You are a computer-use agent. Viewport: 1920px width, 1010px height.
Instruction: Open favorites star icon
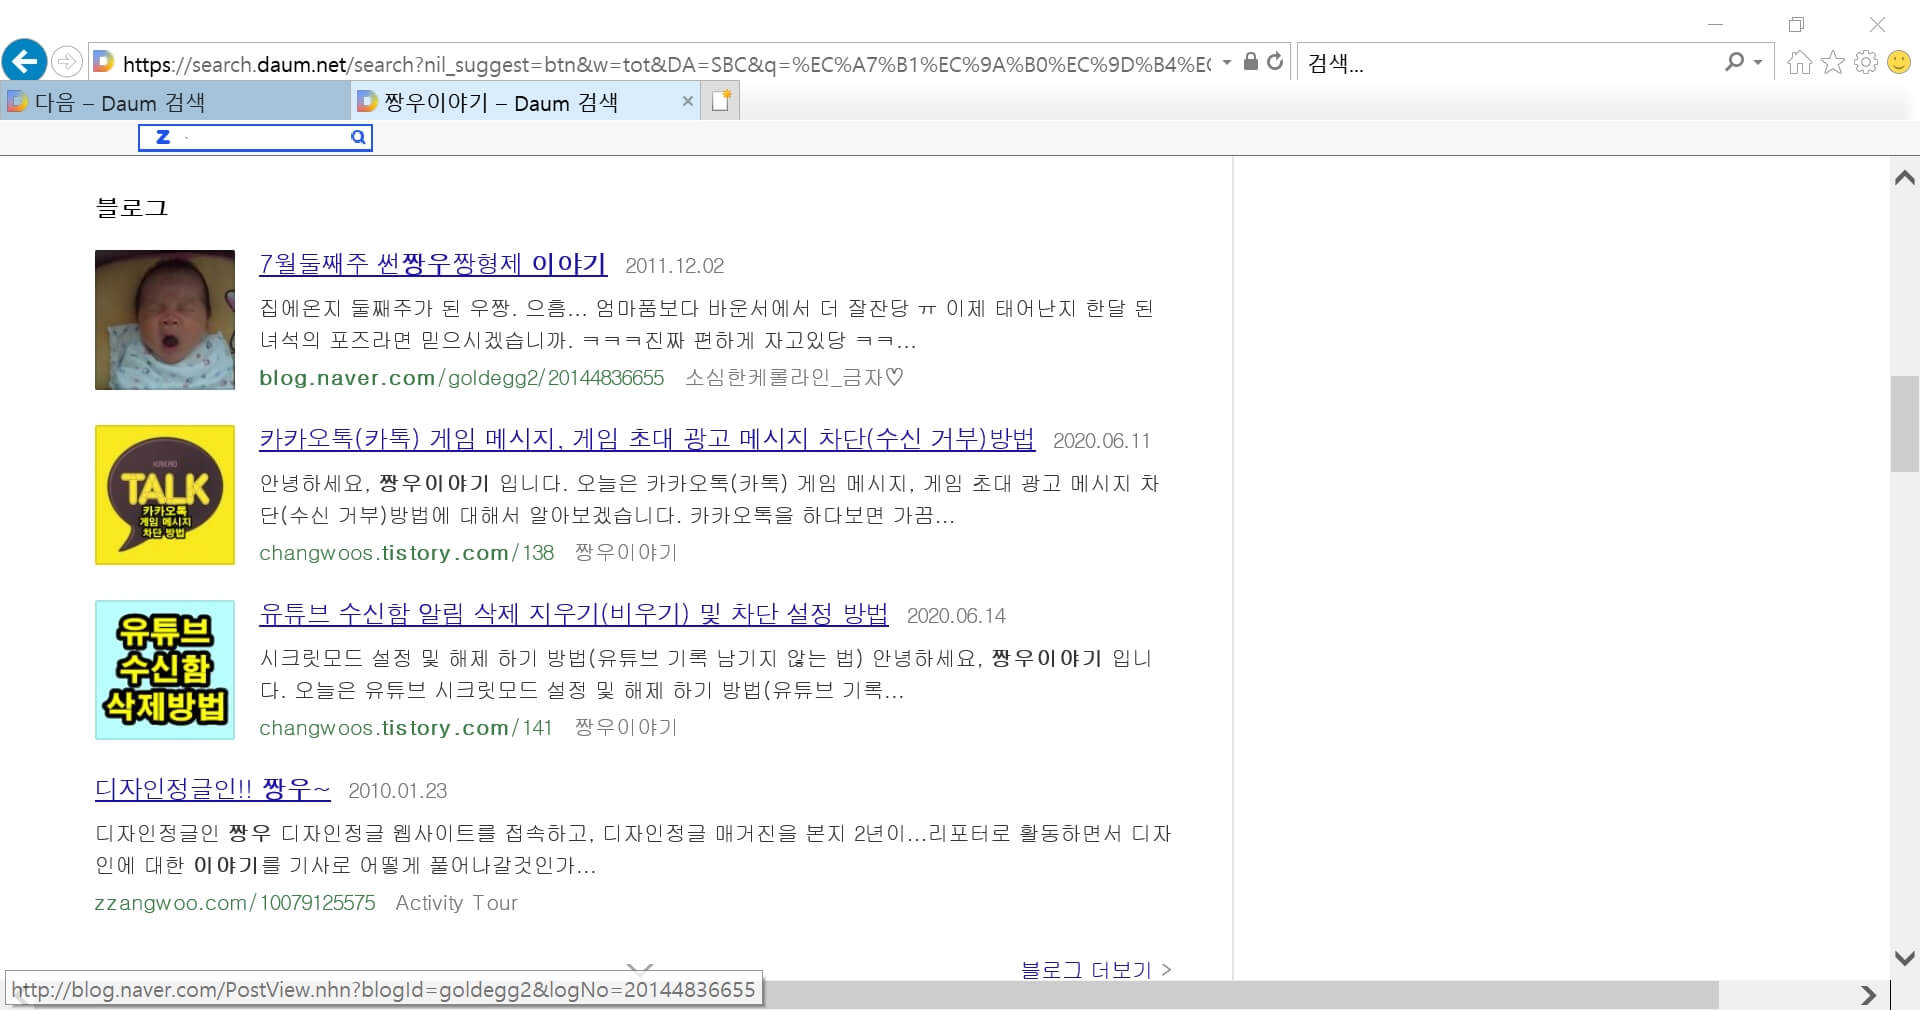click(1833, 63)
